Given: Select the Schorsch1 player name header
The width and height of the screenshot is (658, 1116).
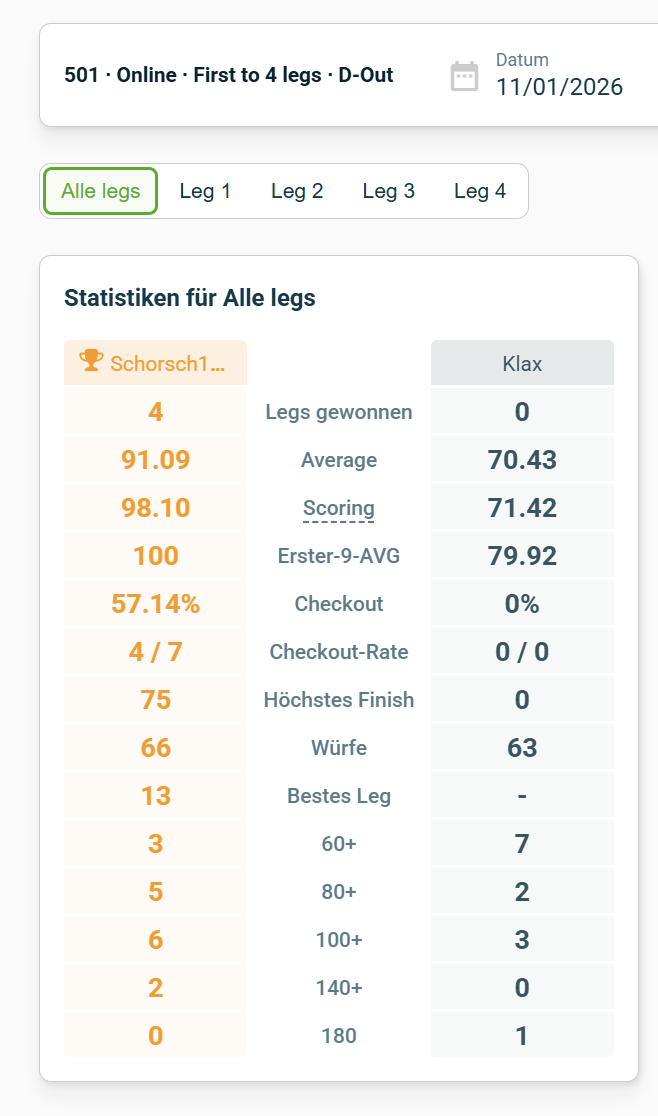Looking at the screenshot, I should tap(155, 363).
